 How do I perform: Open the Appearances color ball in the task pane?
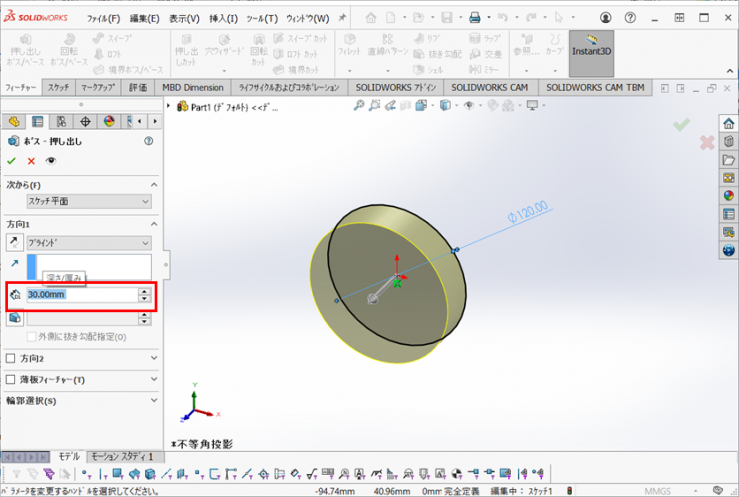729,196
